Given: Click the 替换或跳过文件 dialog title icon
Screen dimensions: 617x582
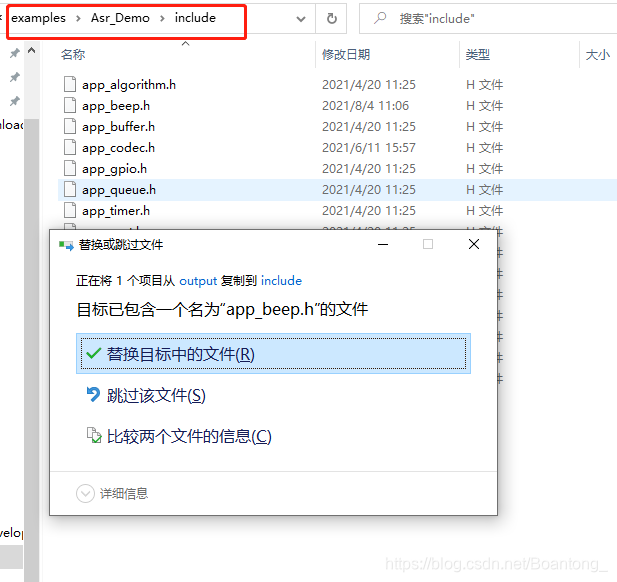Looking at the screenshot, I should pos(66,246).
